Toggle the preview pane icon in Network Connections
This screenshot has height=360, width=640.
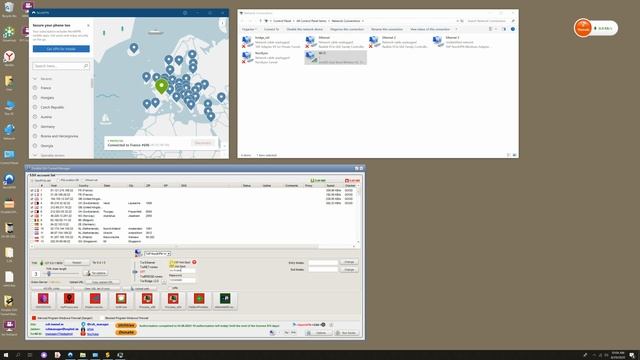pos(504,29)
